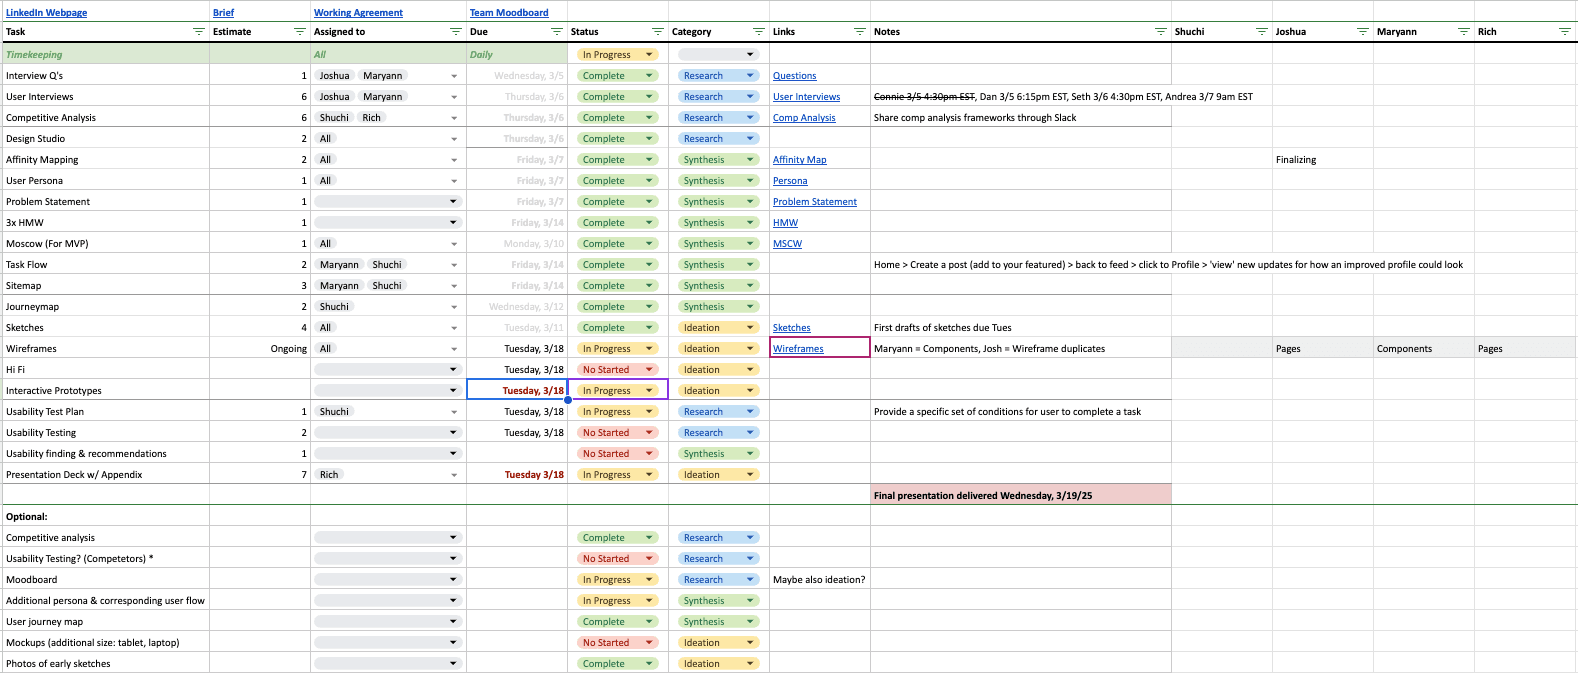Open the Team Moodboard link

tap(509, 13)
